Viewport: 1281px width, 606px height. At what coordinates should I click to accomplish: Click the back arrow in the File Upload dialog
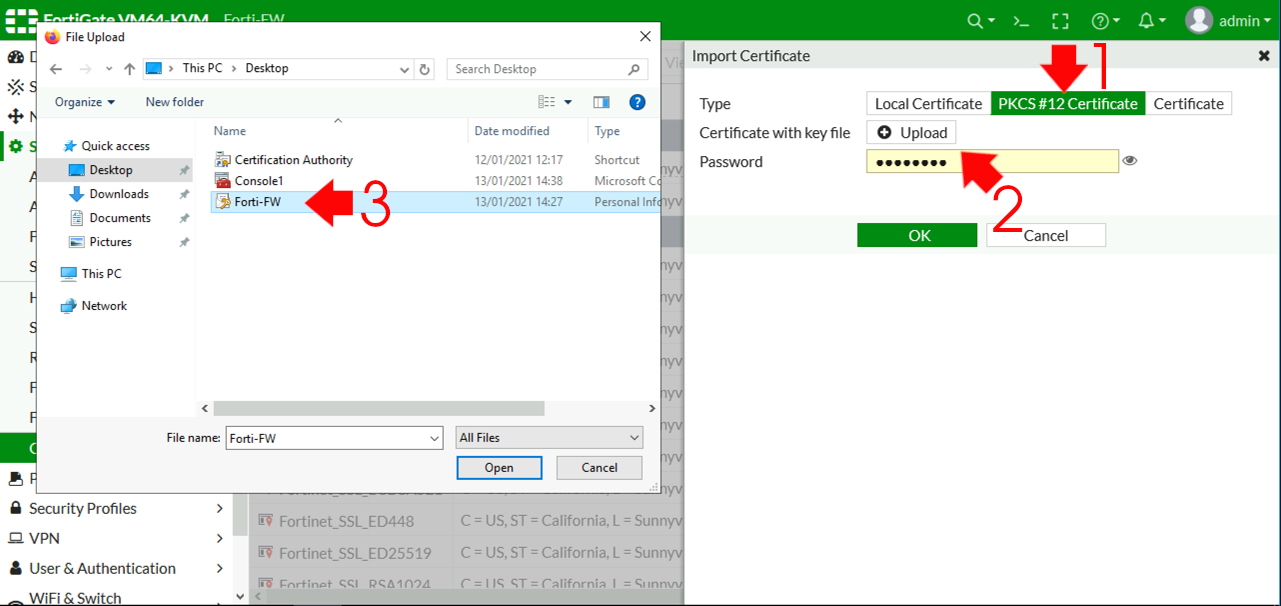click(x=55, y=68)
